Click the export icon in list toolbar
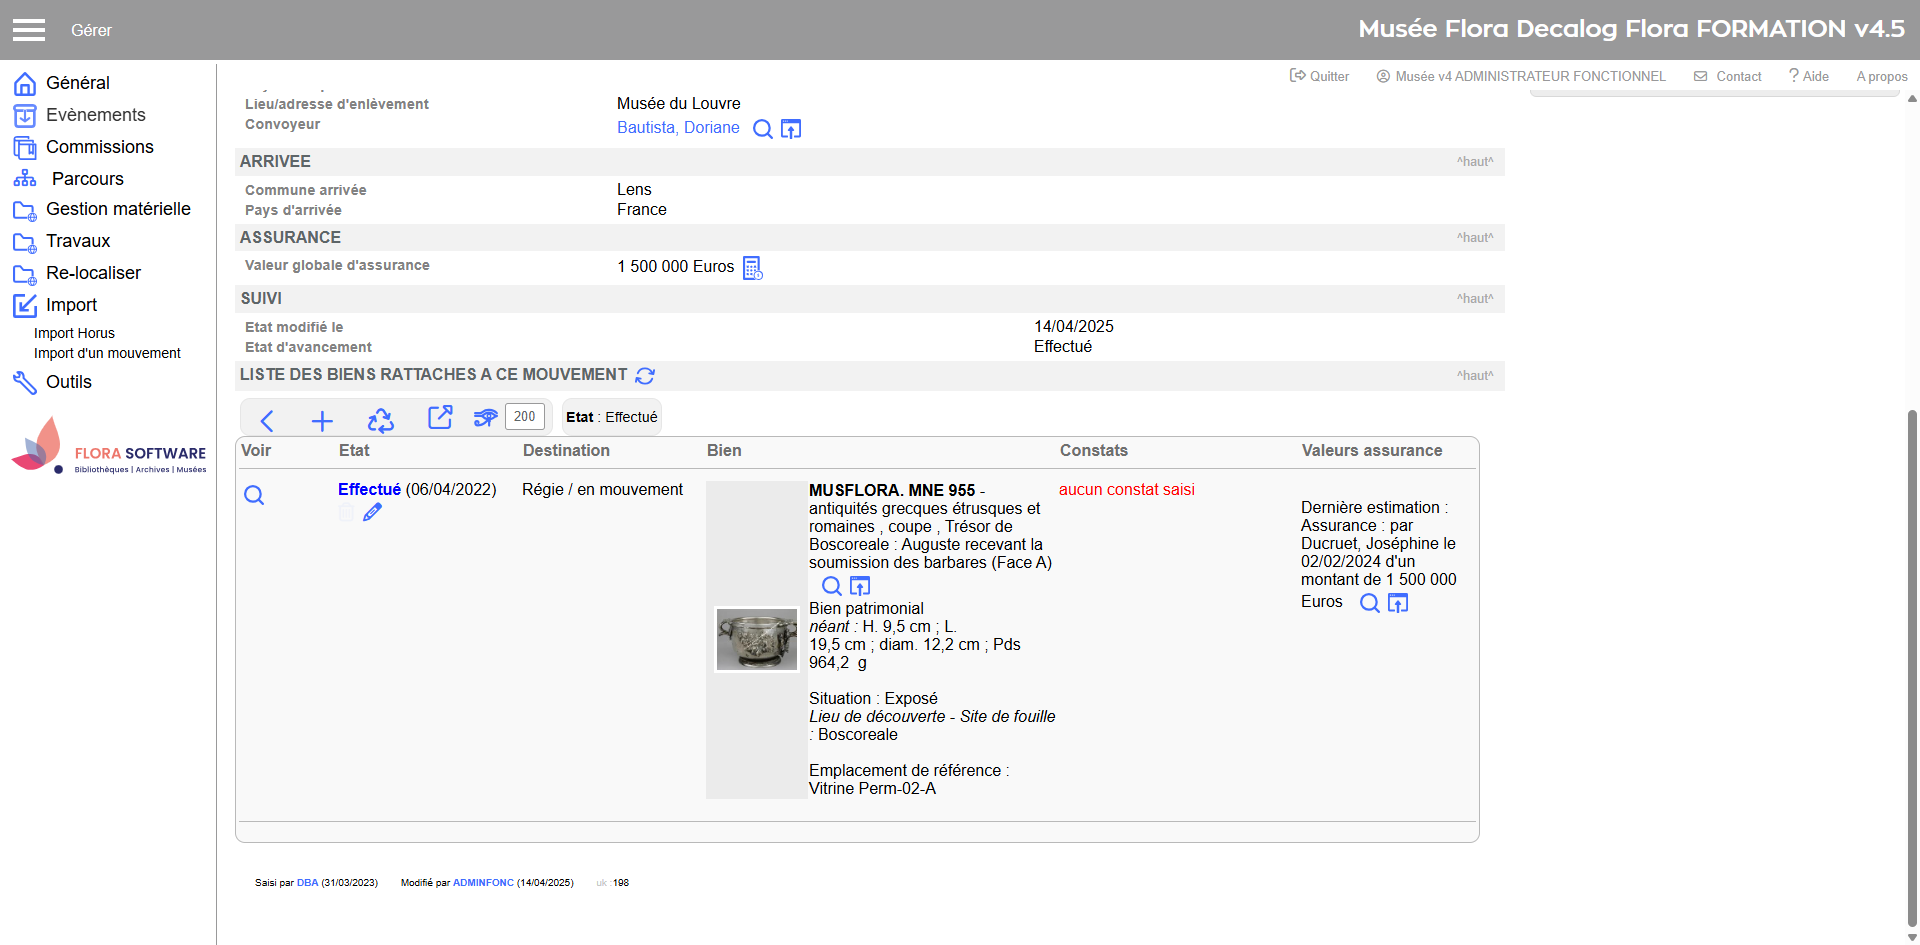The image size is (1920, 945). click(x=440, y=418)
